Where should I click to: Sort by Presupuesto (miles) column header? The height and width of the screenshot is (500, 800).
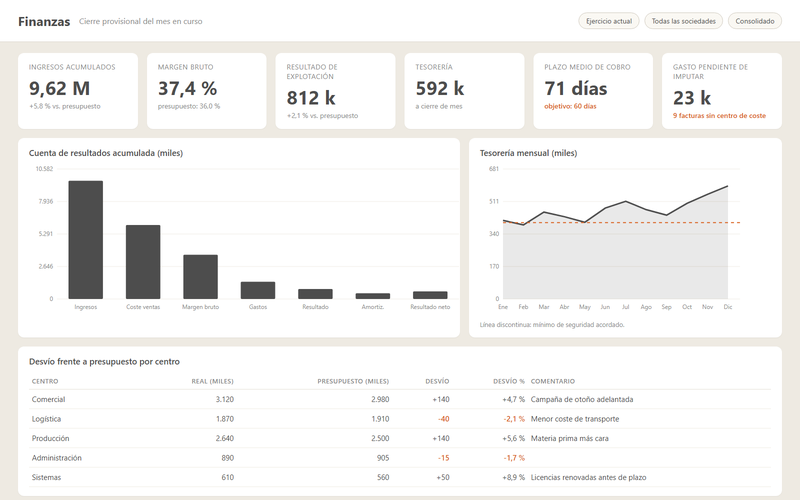click(353, 381)
